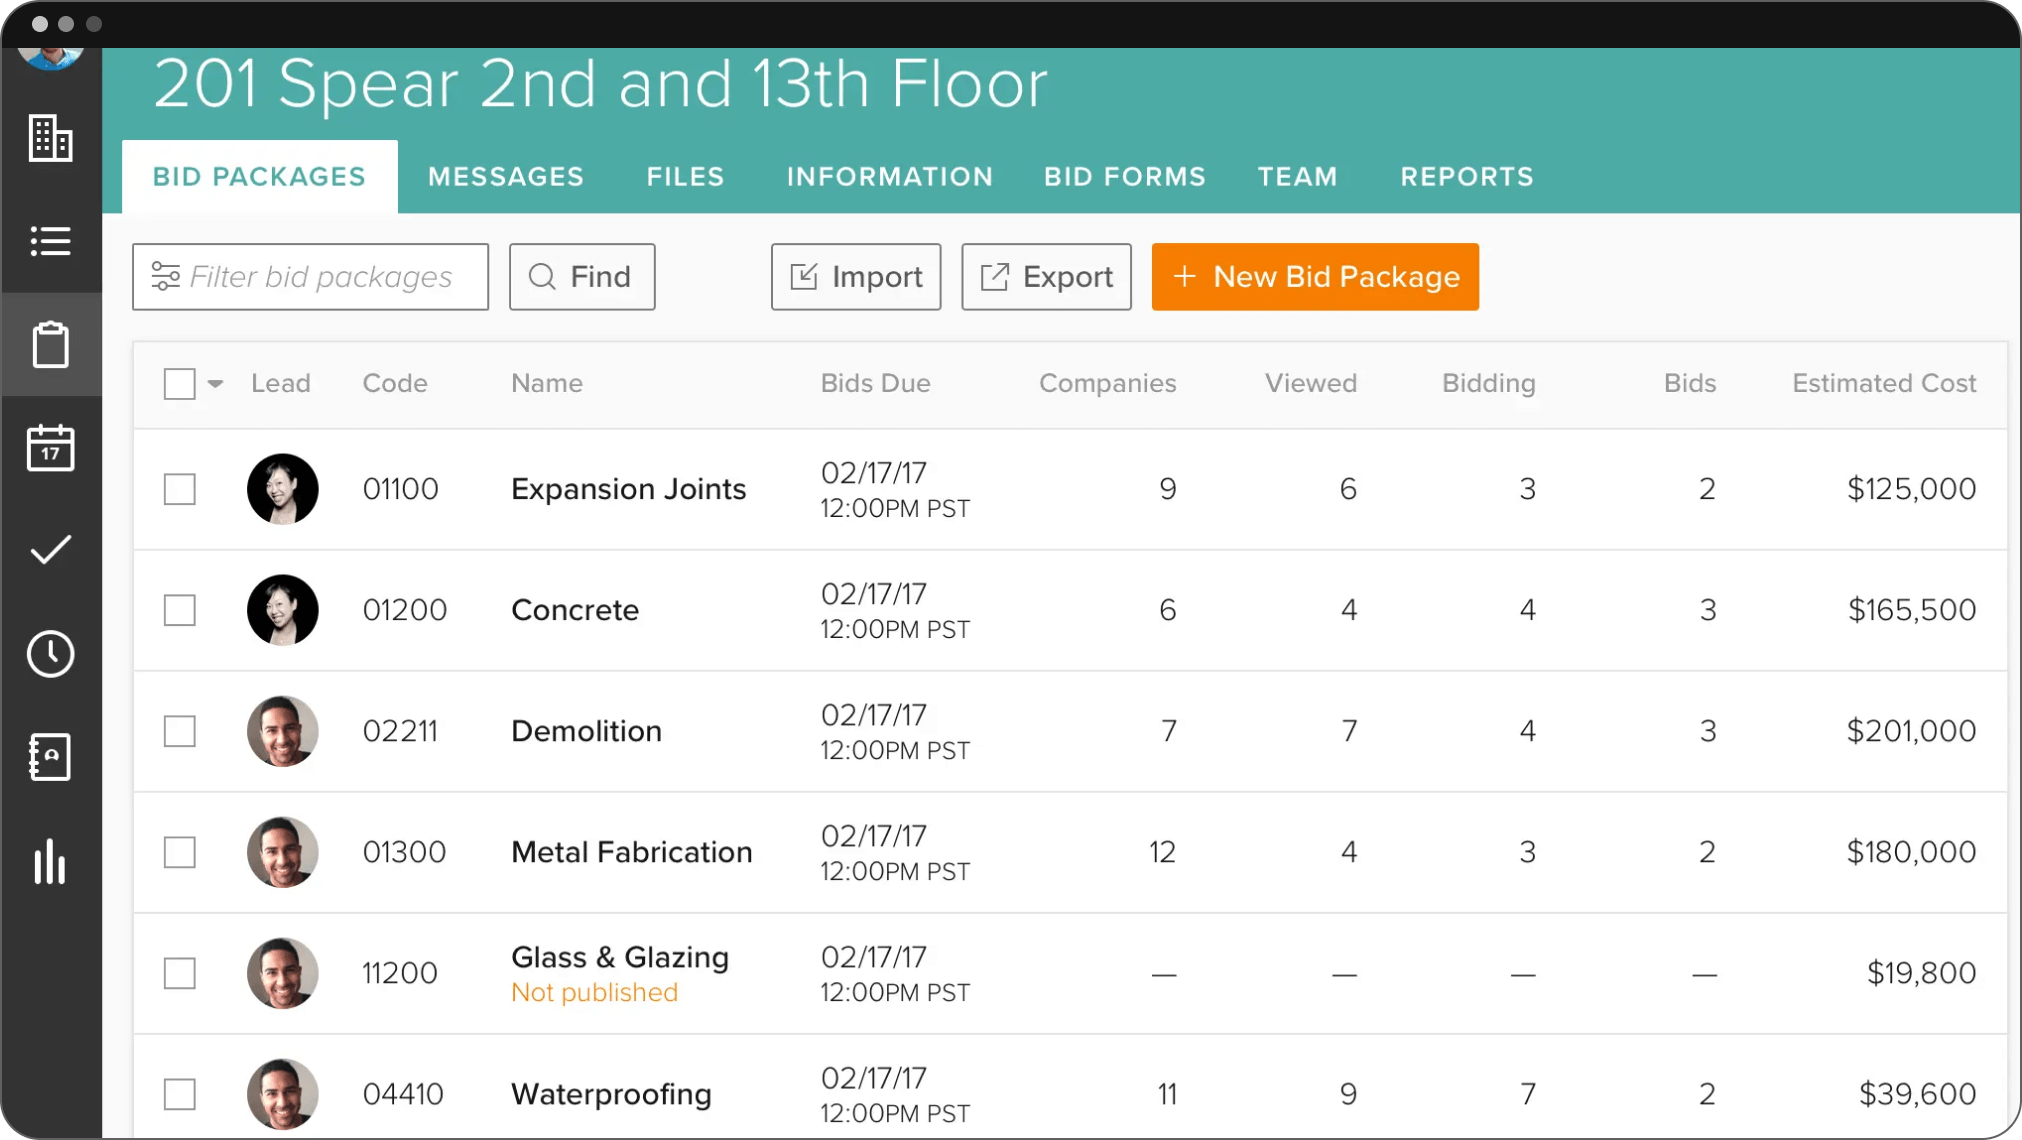Select the clipboard icon in sidebar
The width and height of the screenshot is (2022, 1140).
tap(50, 345)
